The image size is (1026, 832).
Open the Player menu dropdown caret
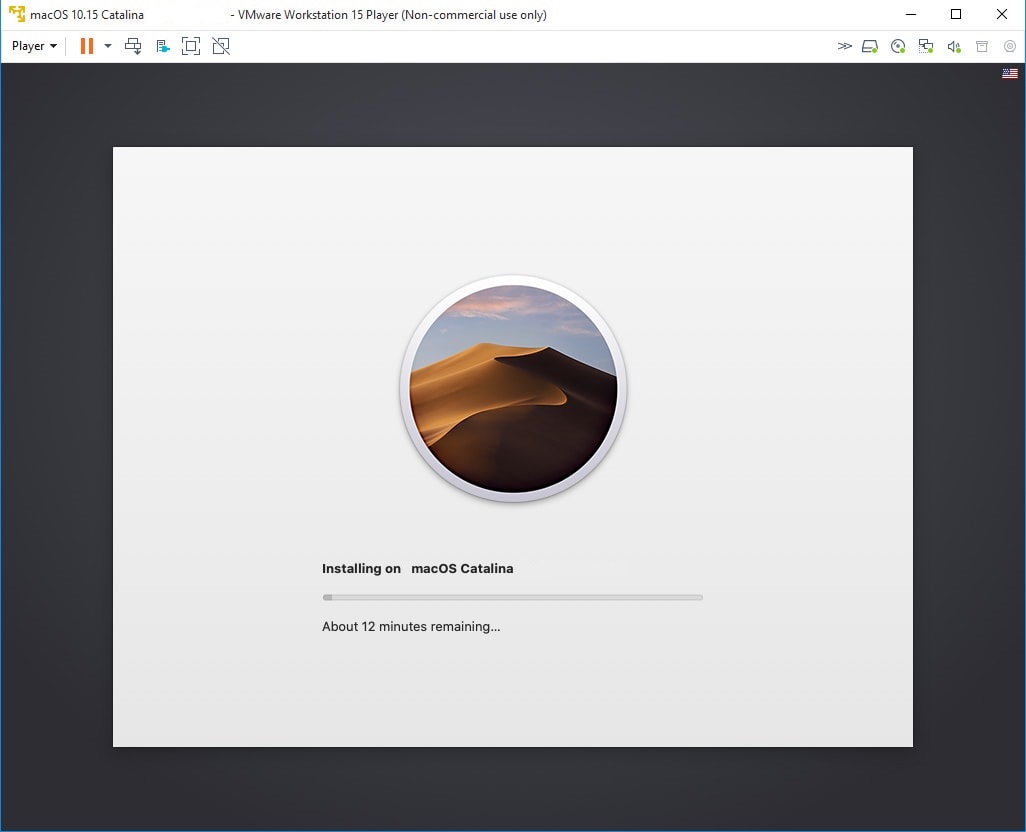53,45
